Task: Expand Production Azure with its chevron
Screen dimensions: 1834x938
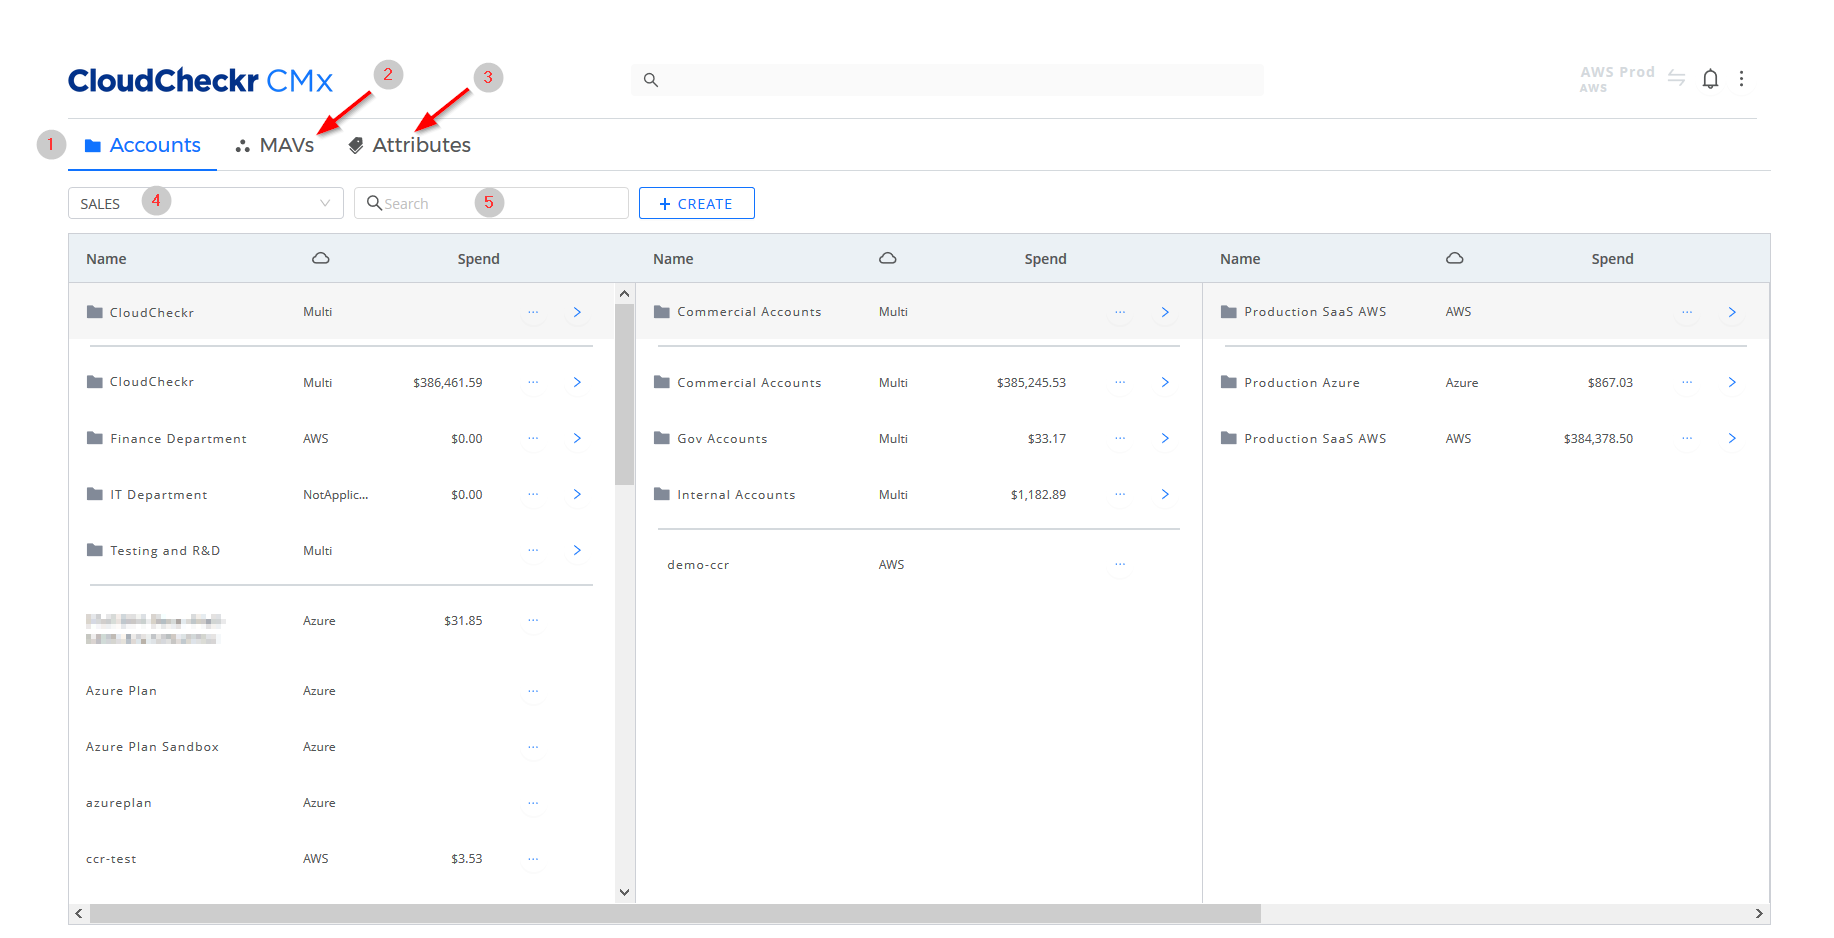Action: (1732, 382)
